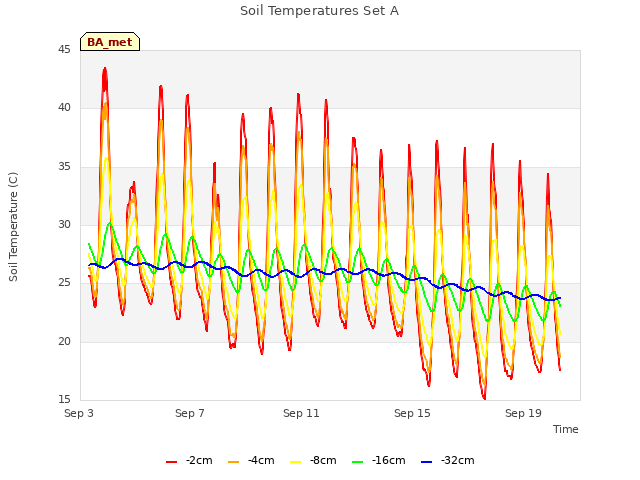Click the yellow -8cm legend color marker
This screenshot has height=480, width=640.
[296, 462]
